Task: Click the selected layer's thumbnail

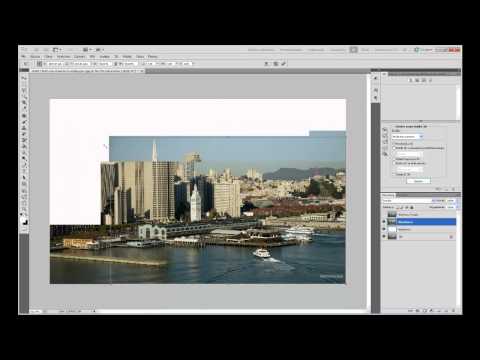Action: [392, 222]
